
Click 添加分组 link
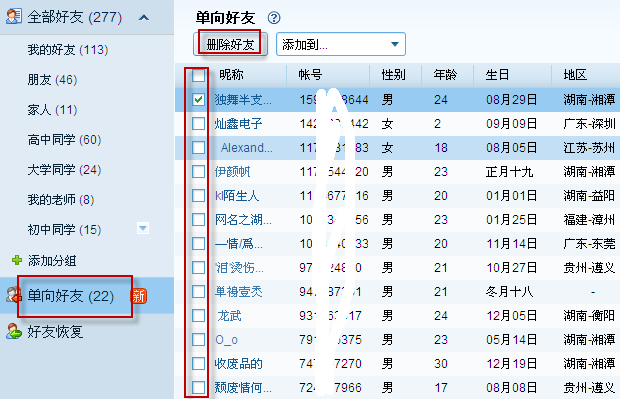pyautogui.click(x=52, y=261)
